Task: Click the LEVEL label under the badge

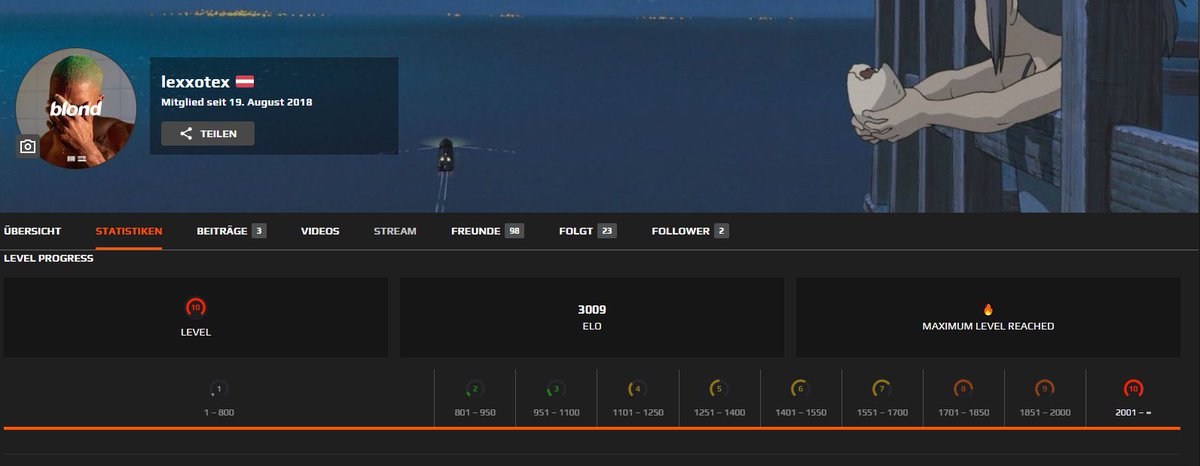Action: [x=196, y=332]
